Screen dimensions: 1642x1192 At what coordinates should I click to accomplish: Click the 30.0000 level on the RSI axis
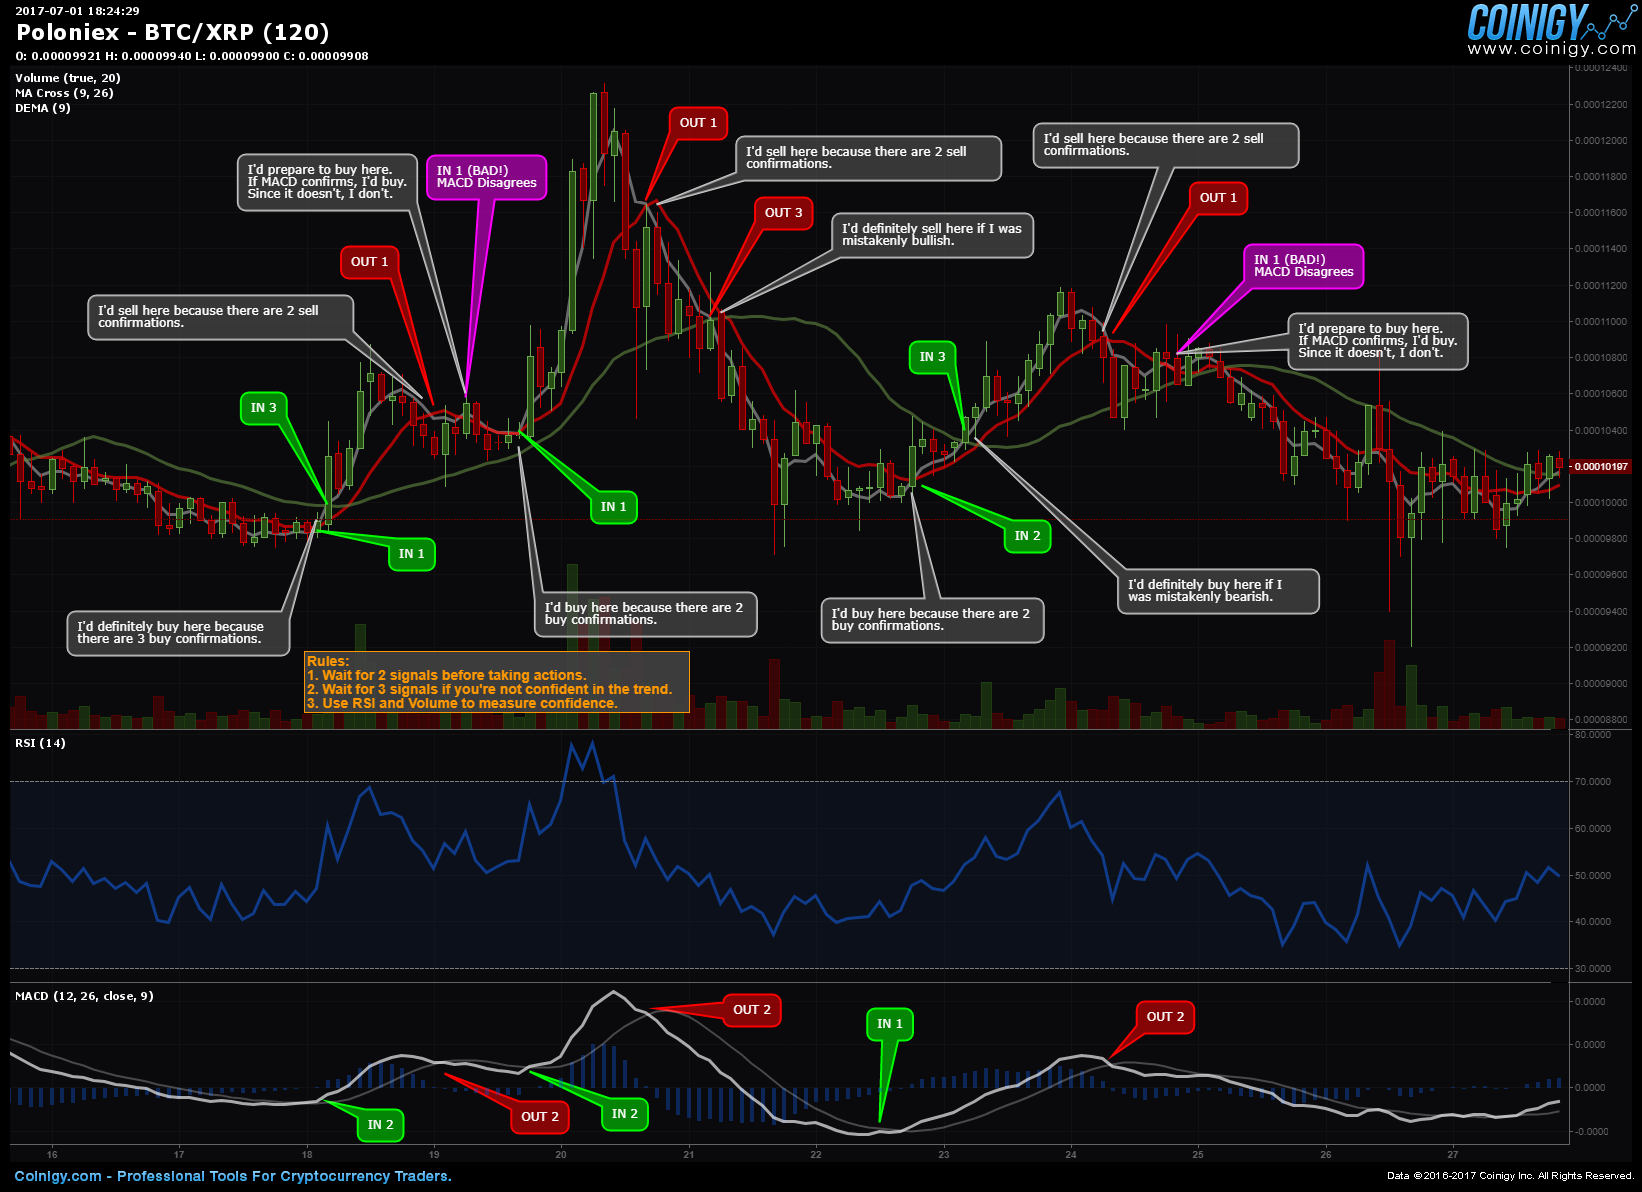[1593, 969]
